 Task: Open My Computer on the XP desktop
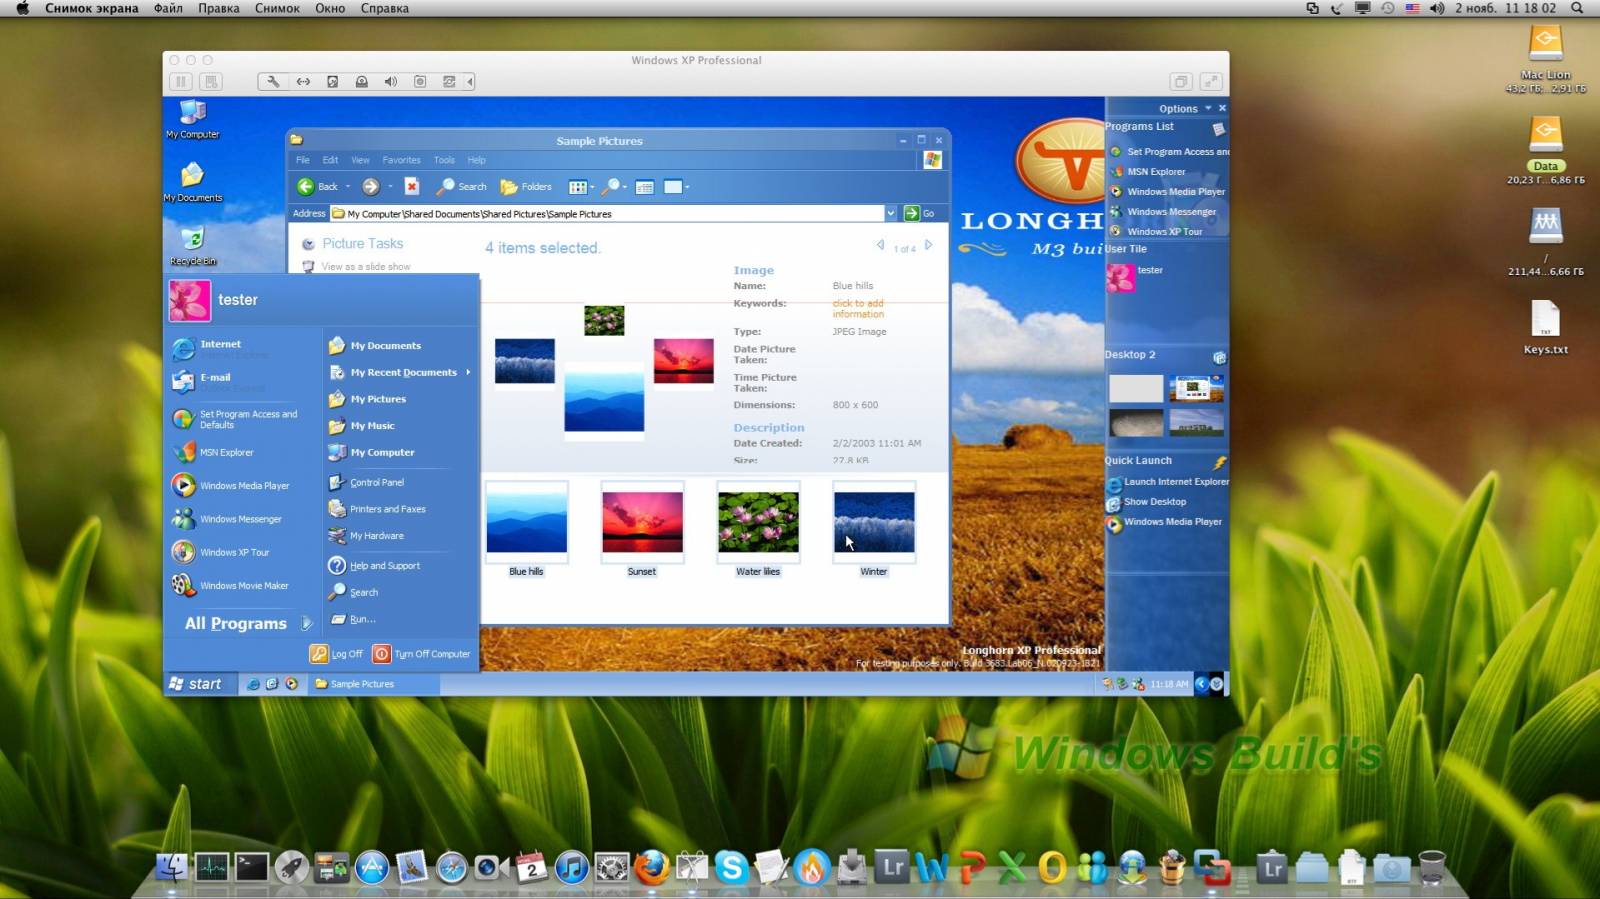(192, 119)
